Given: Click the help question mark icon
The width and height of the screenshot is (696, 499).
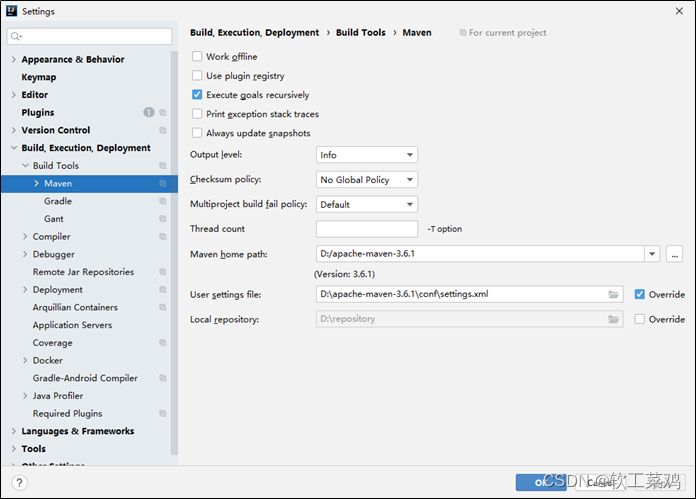Looking at the screenshot, I should pos(20,483).
